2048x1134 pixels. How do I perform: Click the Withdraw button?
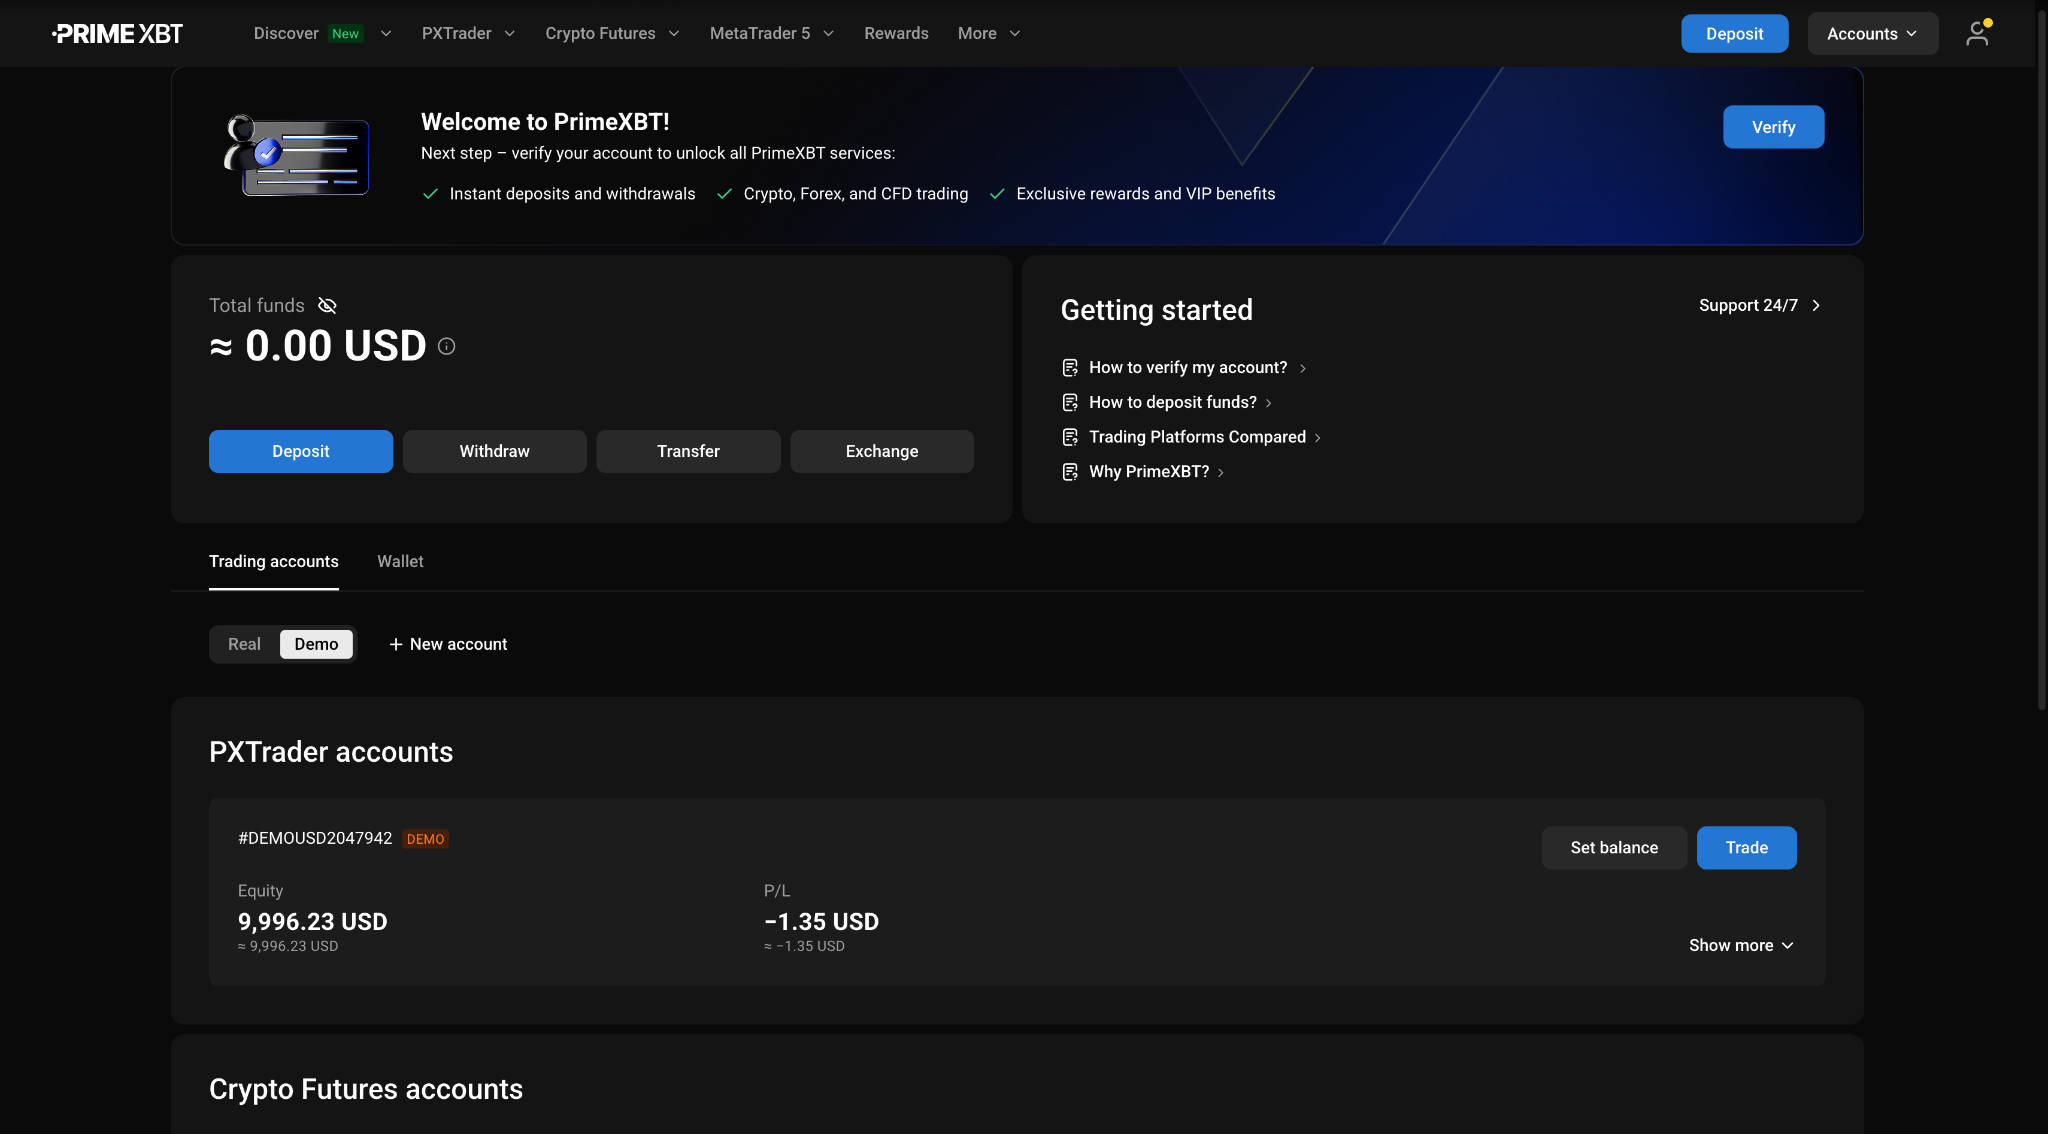[494, 452]
